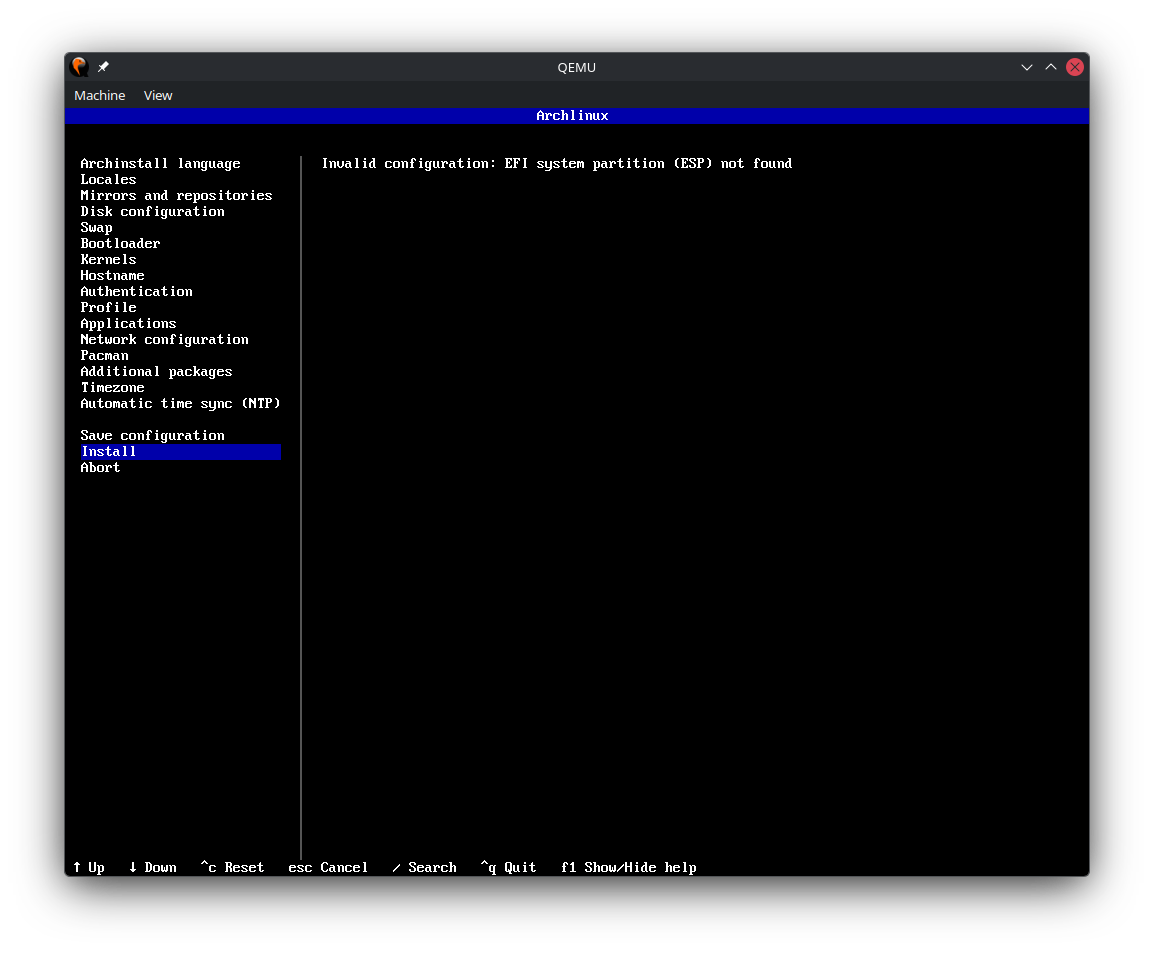This screenshot has width=1154, height=953.
Task: Open the Machine menu
Action: click(x=99, y=96)
